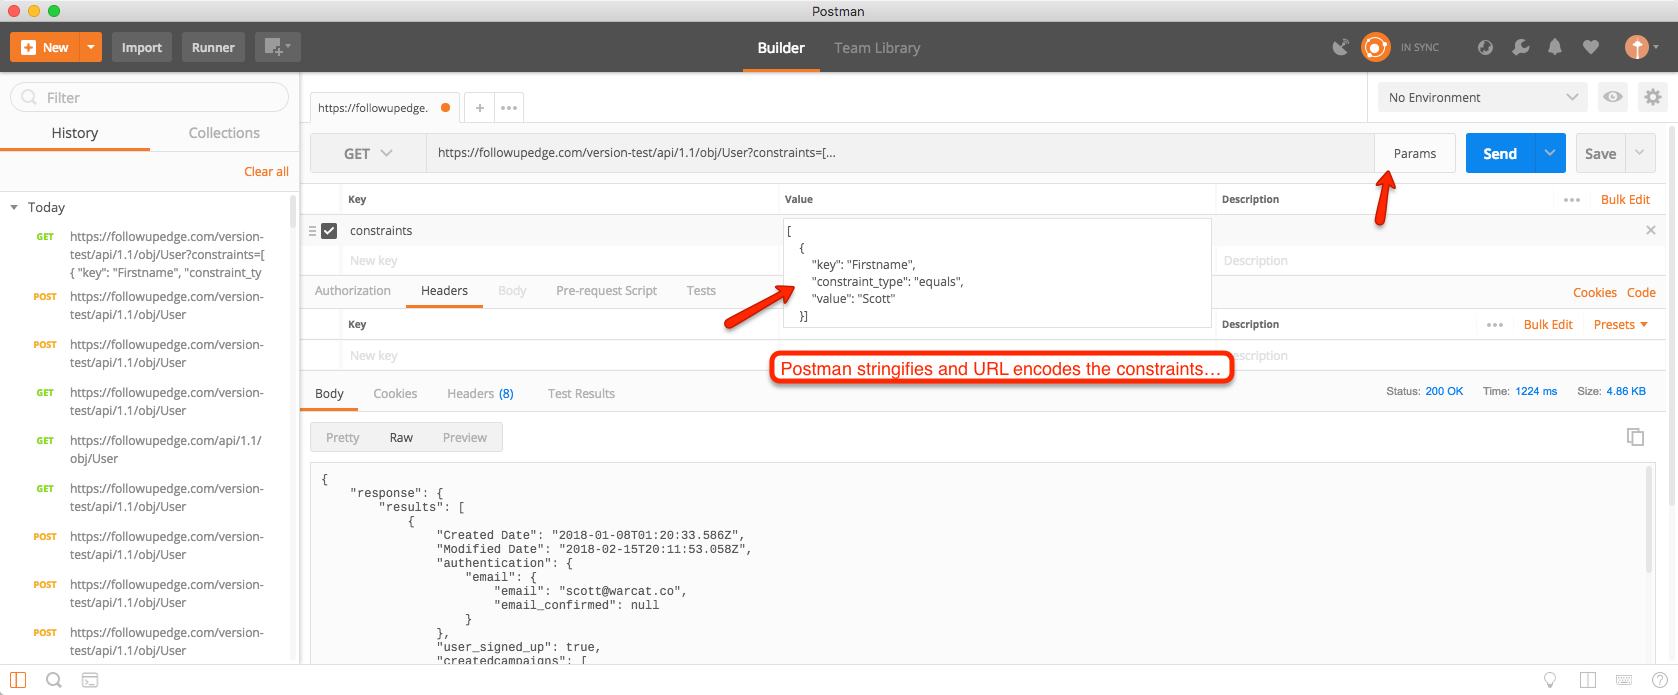Click the Code link
Screen dimensions: 1678x695
pos(1641,293)
